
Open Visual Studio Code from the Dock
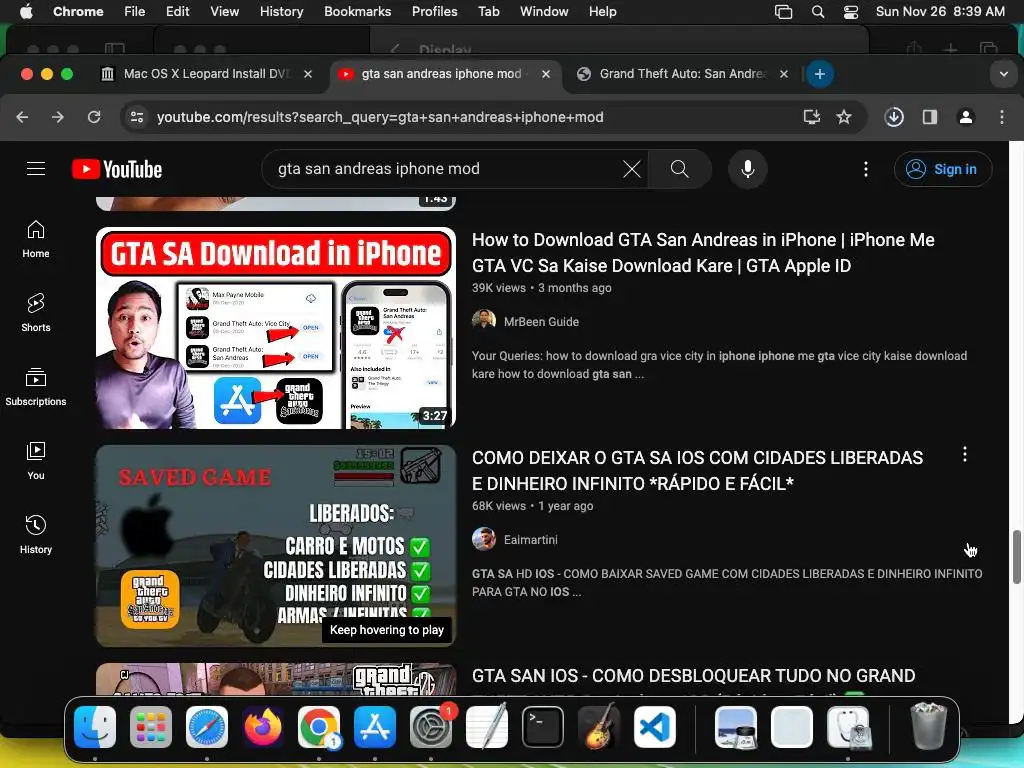tap(655, 727)
